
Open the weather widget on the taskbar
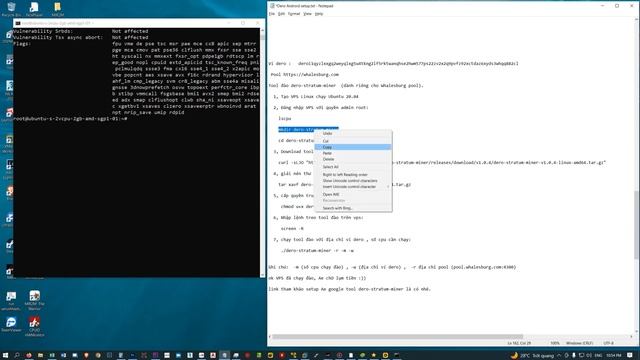tap(533, 356)
